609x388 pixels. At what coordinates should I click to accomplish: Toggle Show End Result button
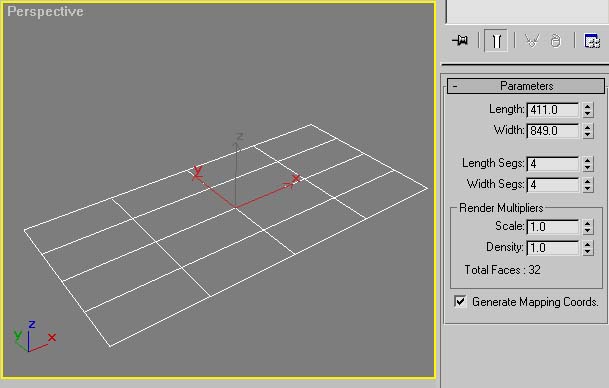pyautogui.click(x=496, y=40)
